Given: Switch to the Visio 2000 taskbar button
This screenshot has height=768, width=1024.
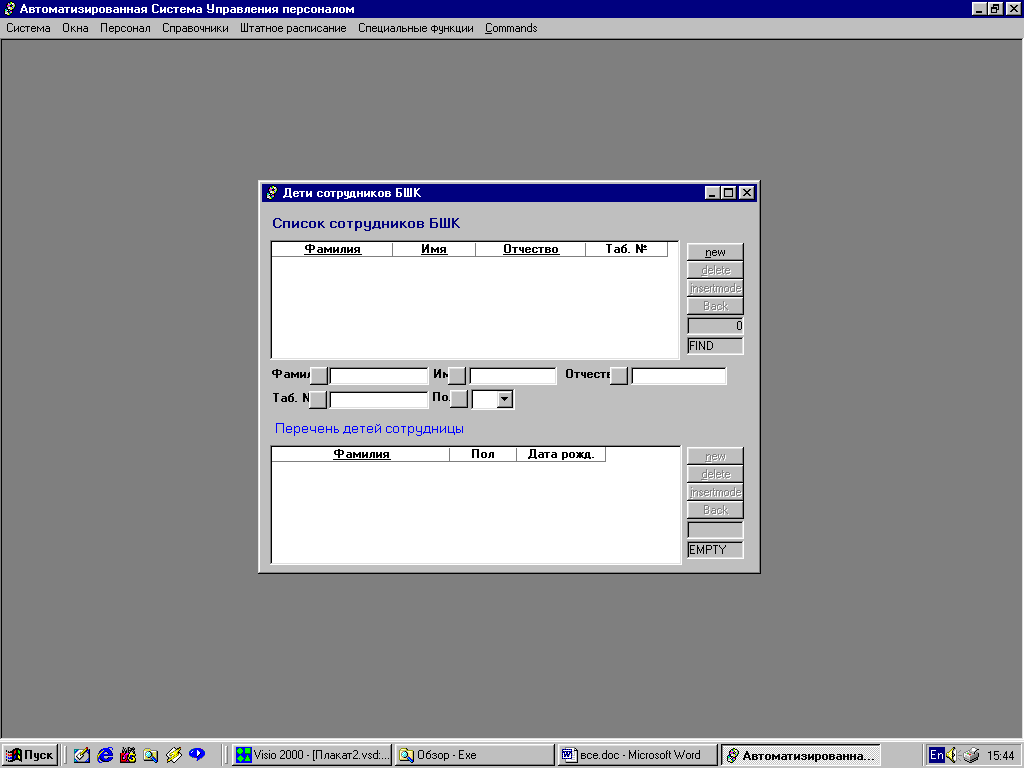Looking at the screenshot, I should pyautogui.click(x=312, y=755).
